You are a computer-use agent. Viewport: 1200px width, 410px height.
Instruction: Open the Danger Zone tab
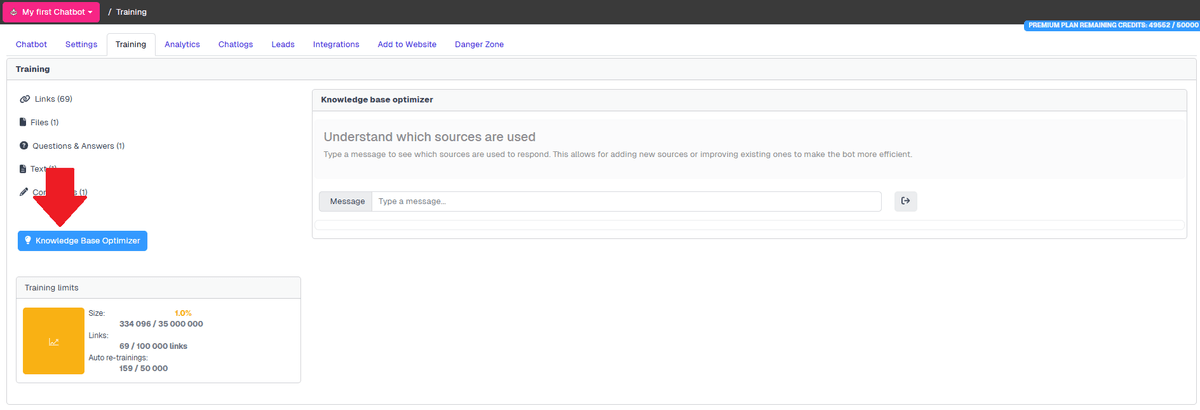click(481, 45)
